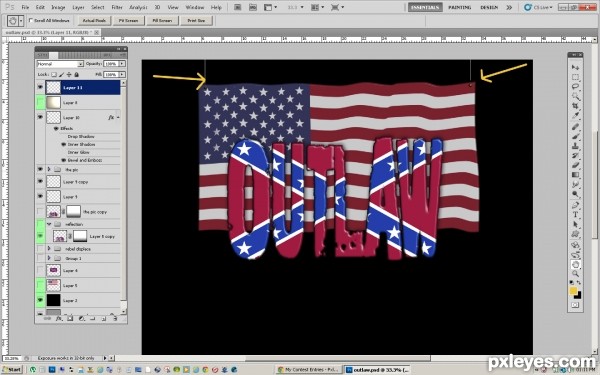
Task: Collapse Layer 10 effects arrow
Action: click(x=118, y=117)
